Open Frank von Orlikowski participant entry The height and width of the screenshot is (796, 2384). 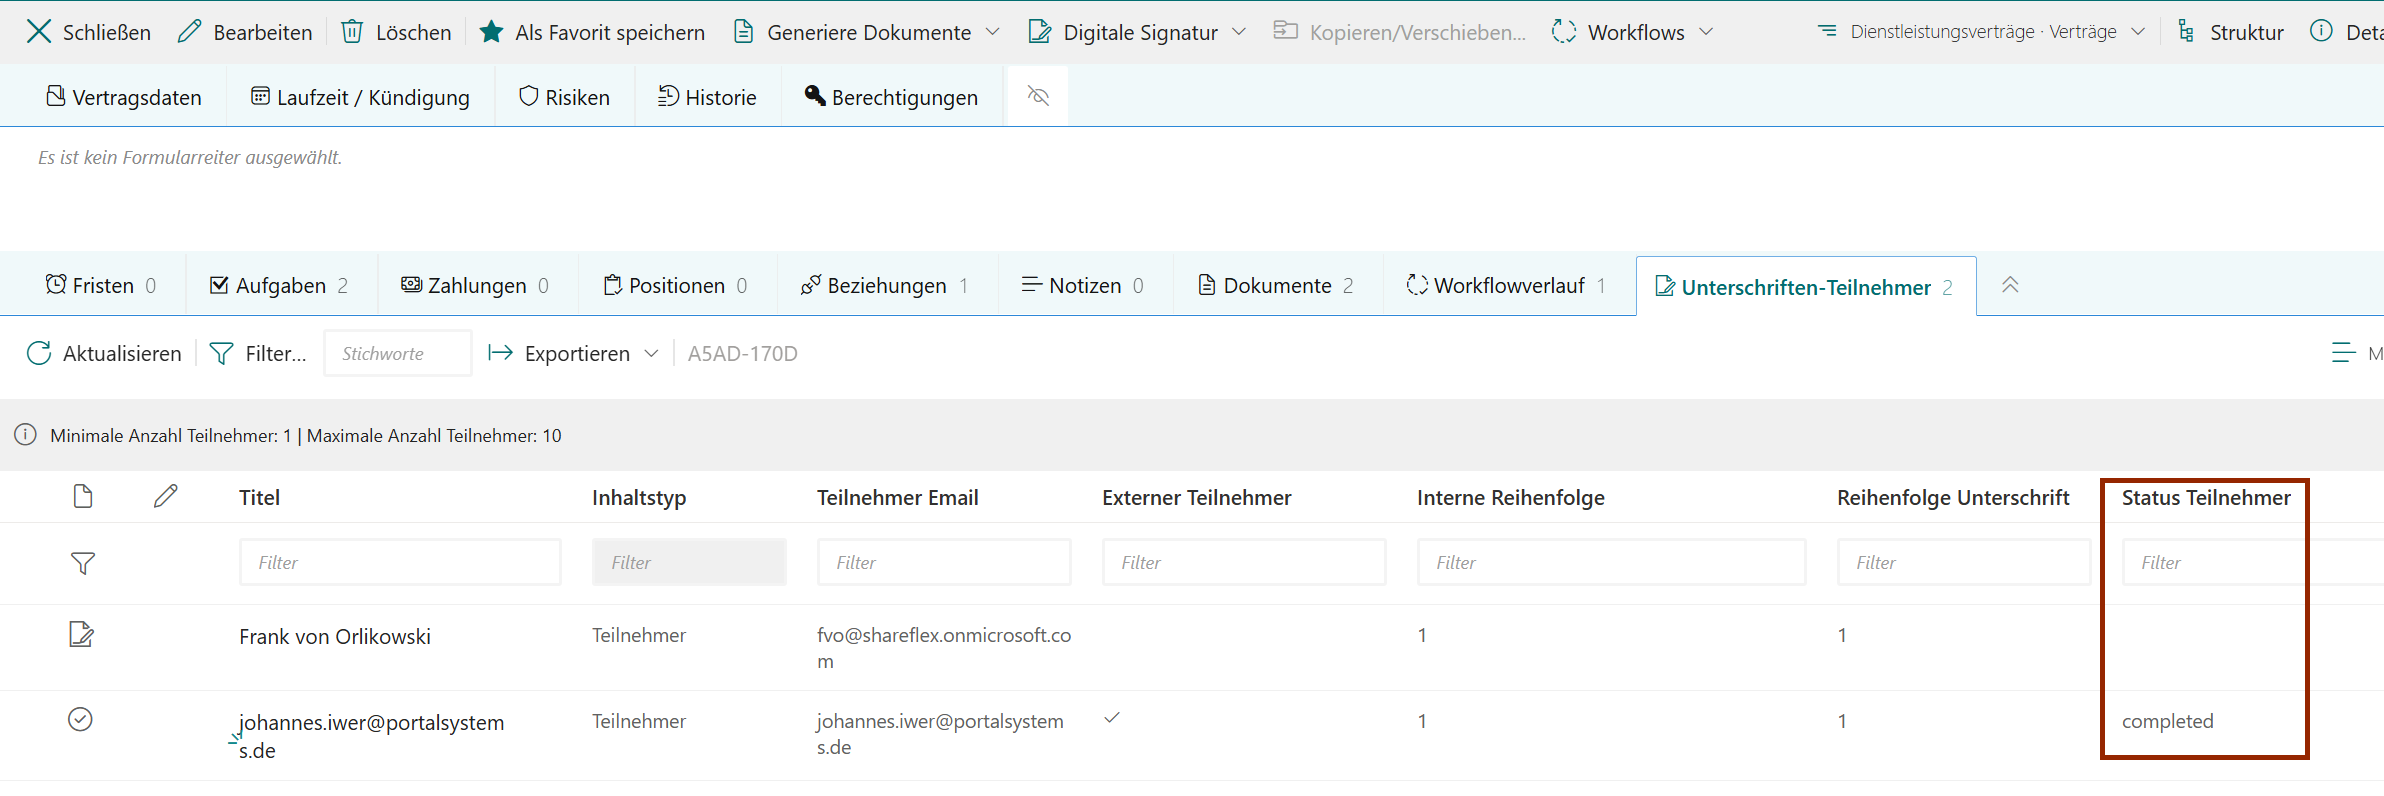pos(335,637)
